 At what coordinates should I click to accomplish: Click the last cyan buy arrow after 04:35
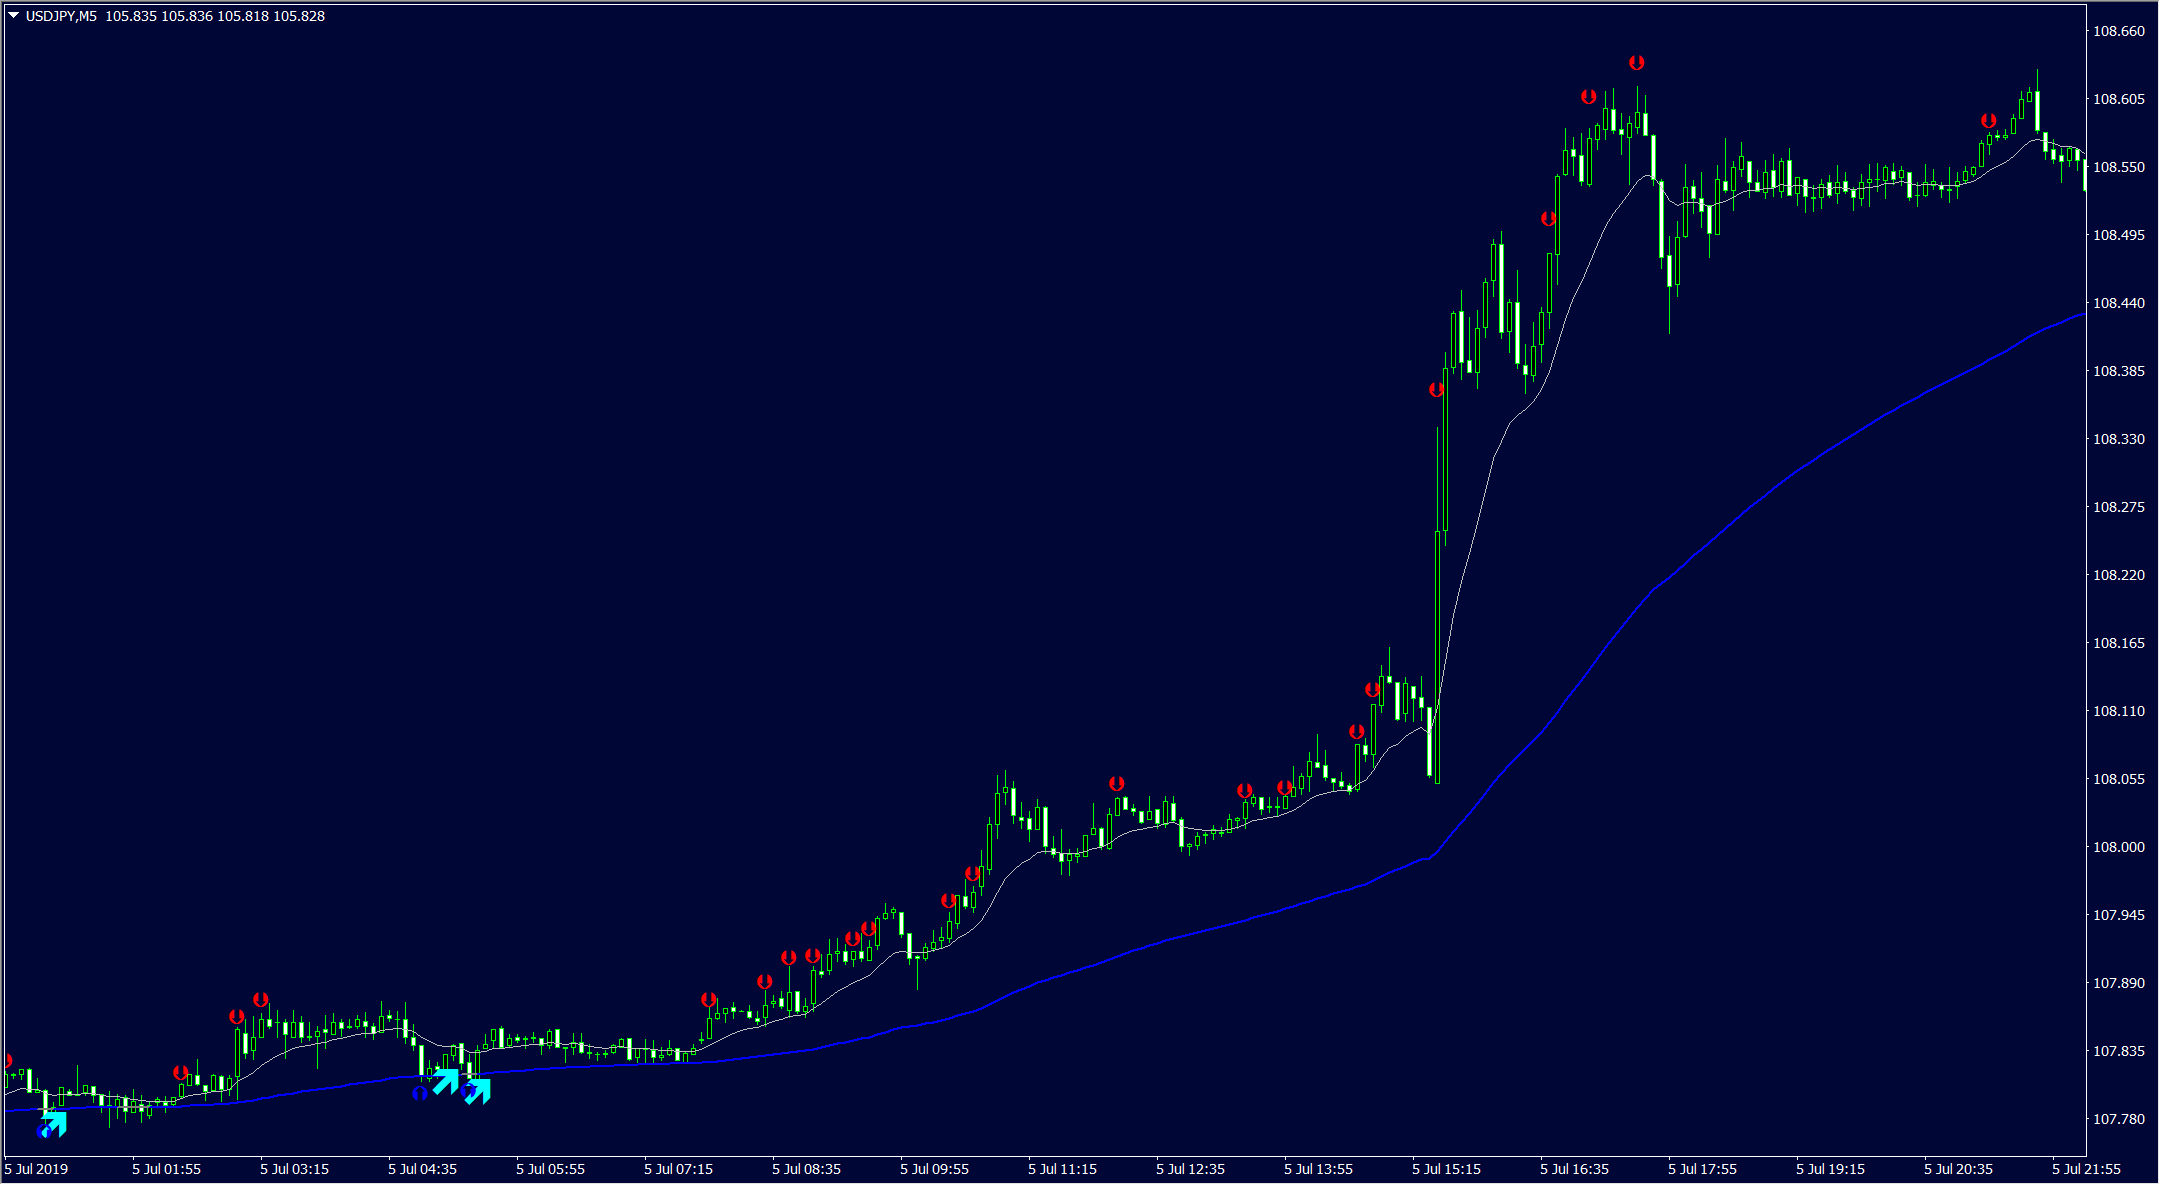(478, 1091)
